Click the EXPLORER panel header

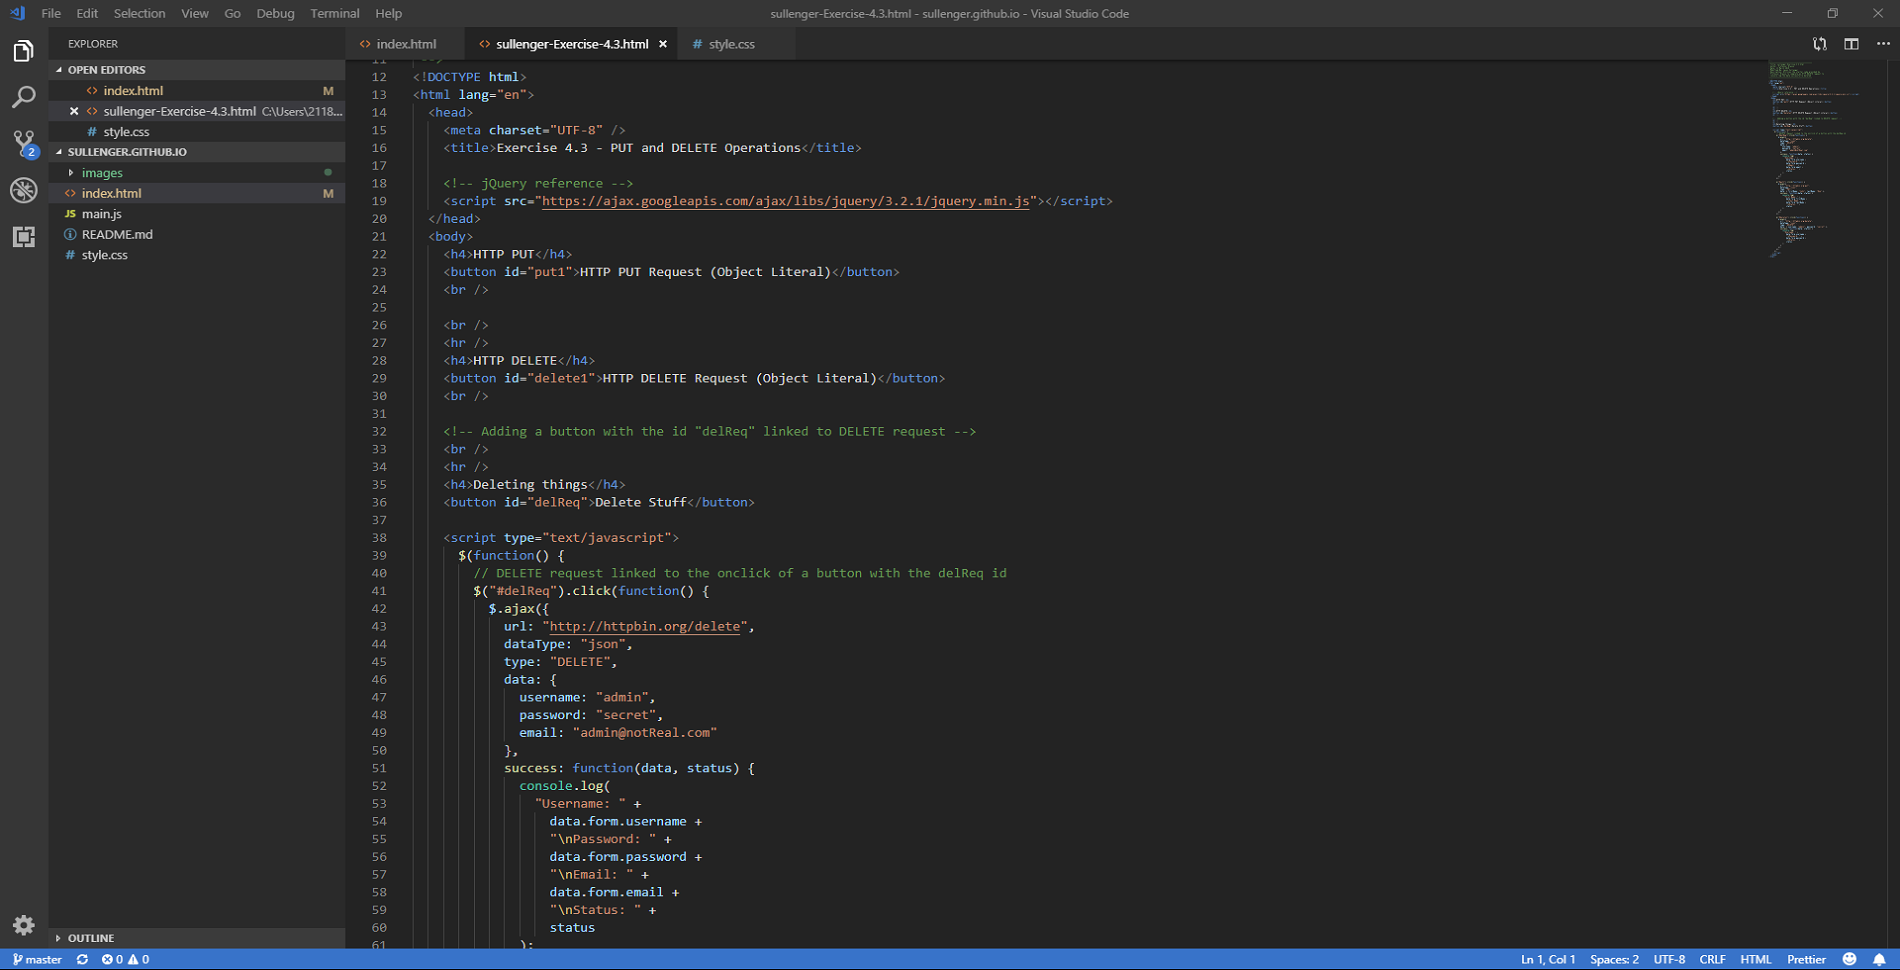[x=93, y=44]
